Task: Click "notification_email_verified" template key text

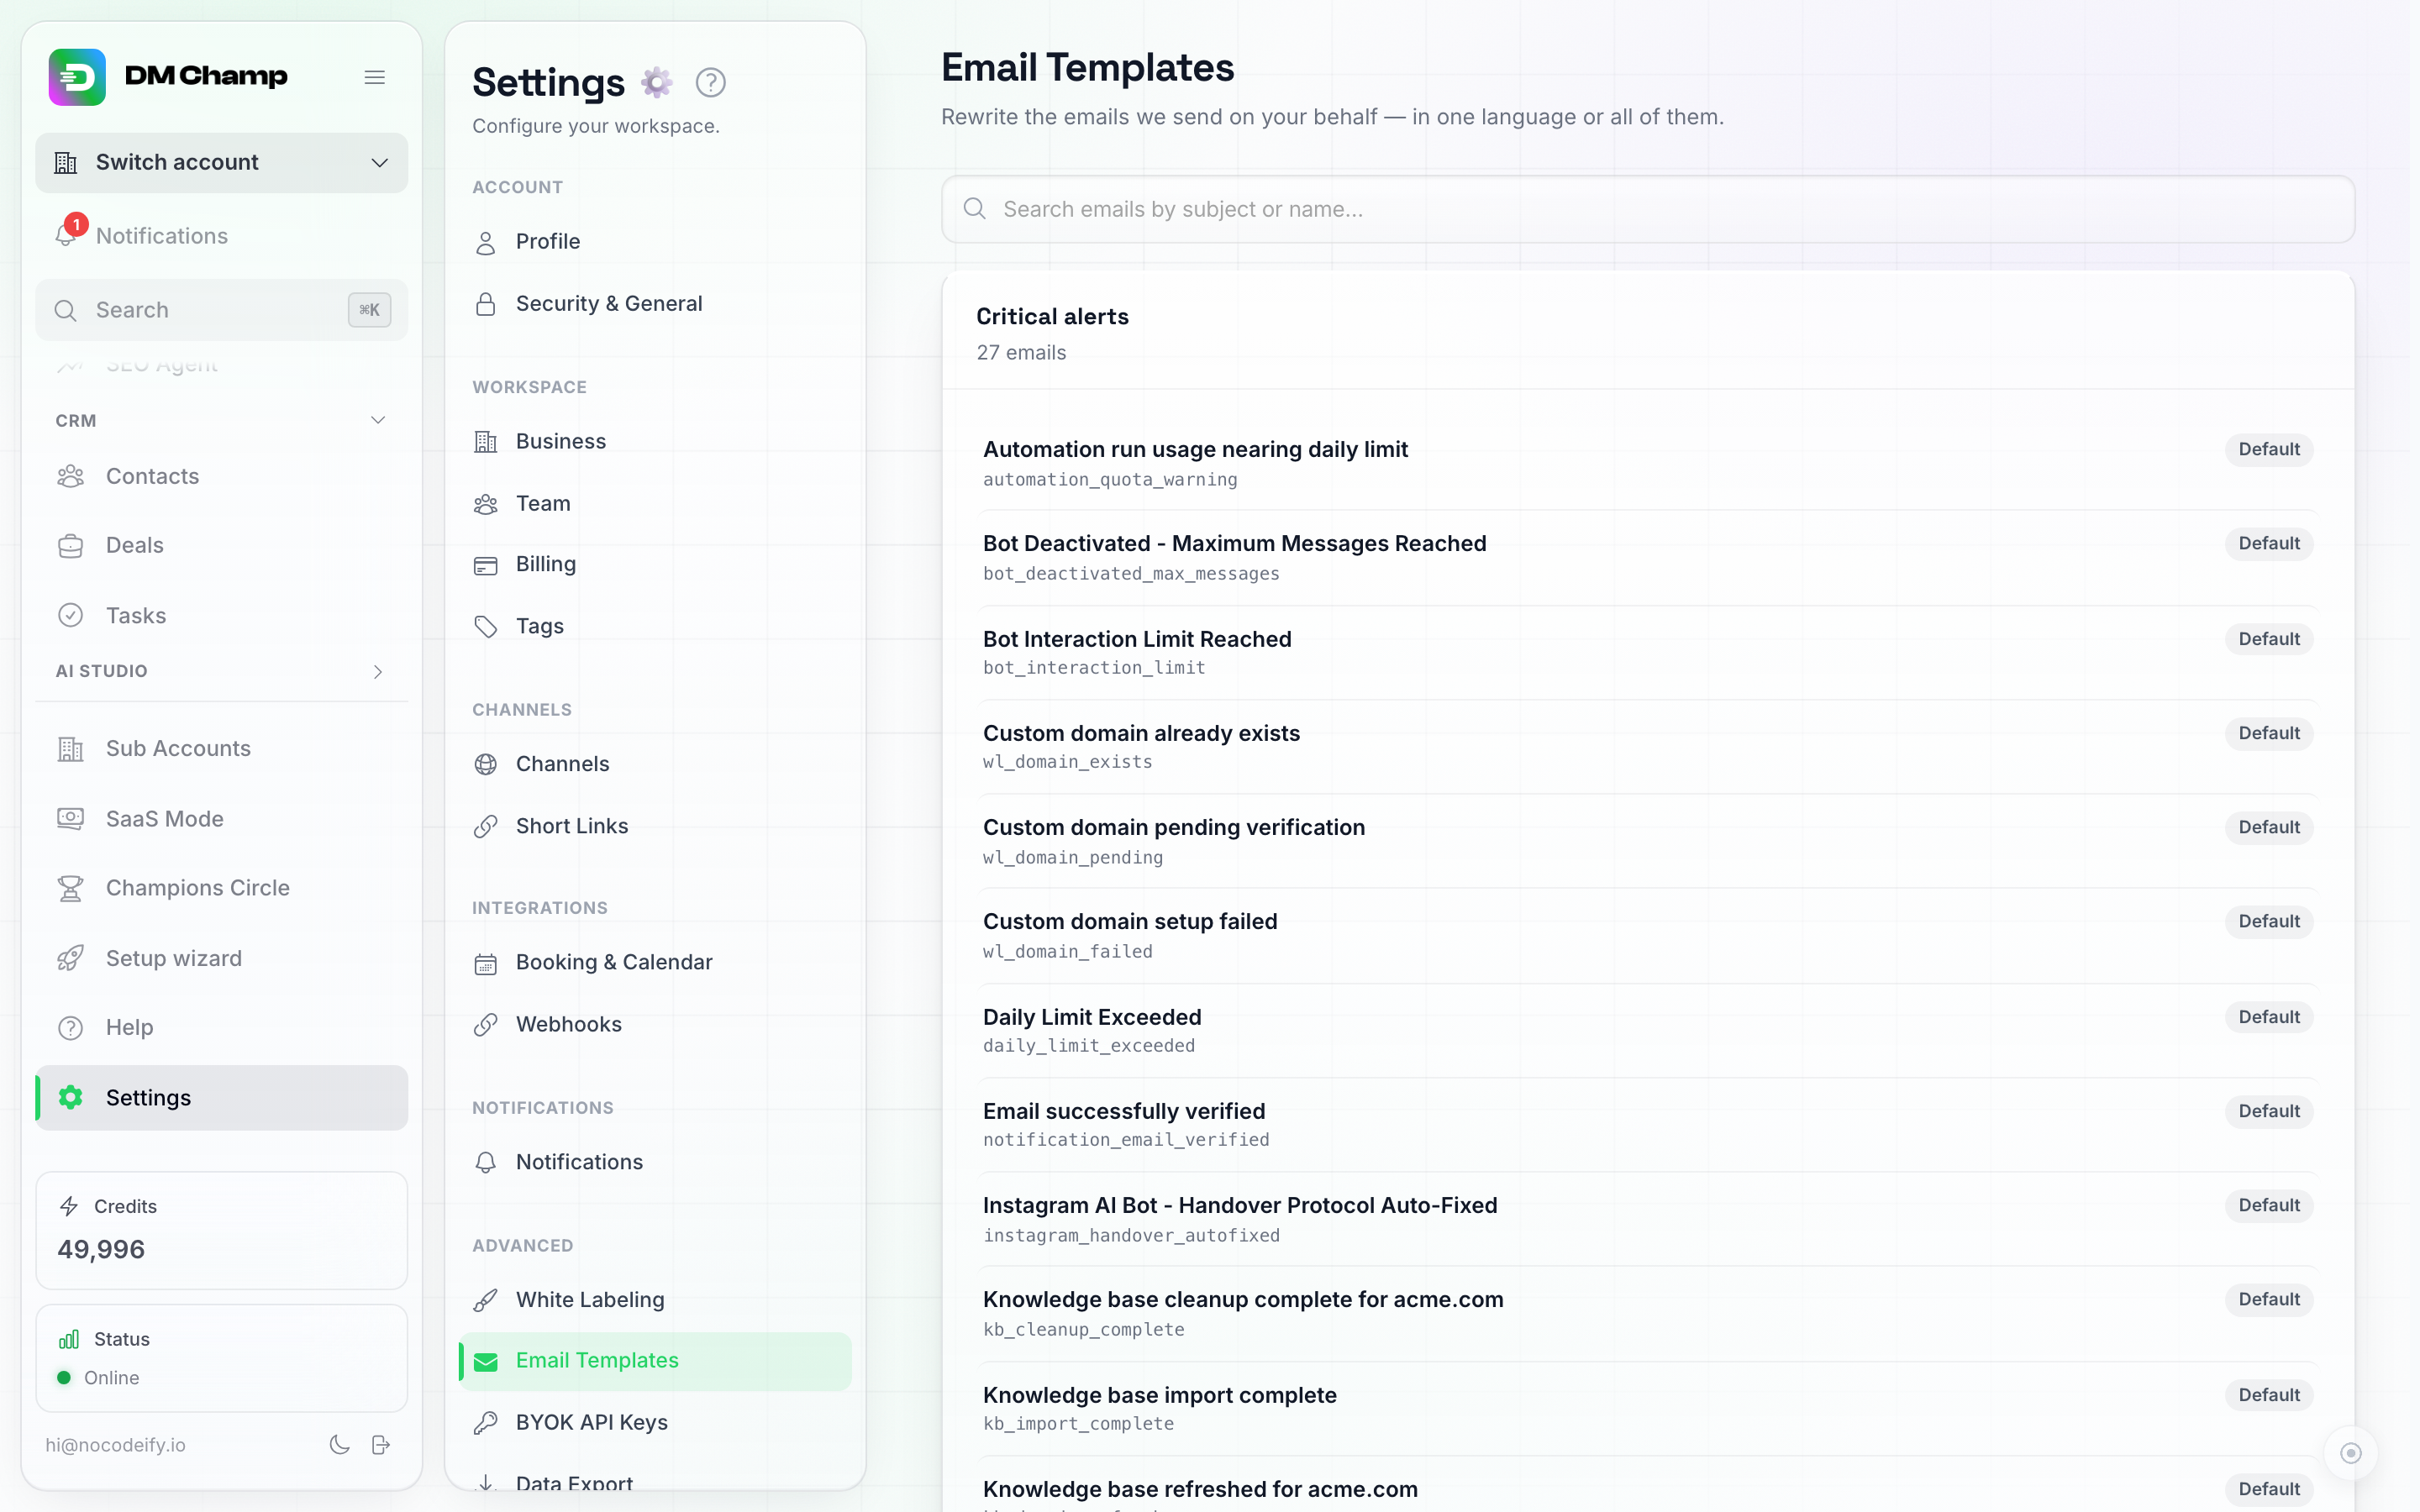Action: click(1126, 1140)
